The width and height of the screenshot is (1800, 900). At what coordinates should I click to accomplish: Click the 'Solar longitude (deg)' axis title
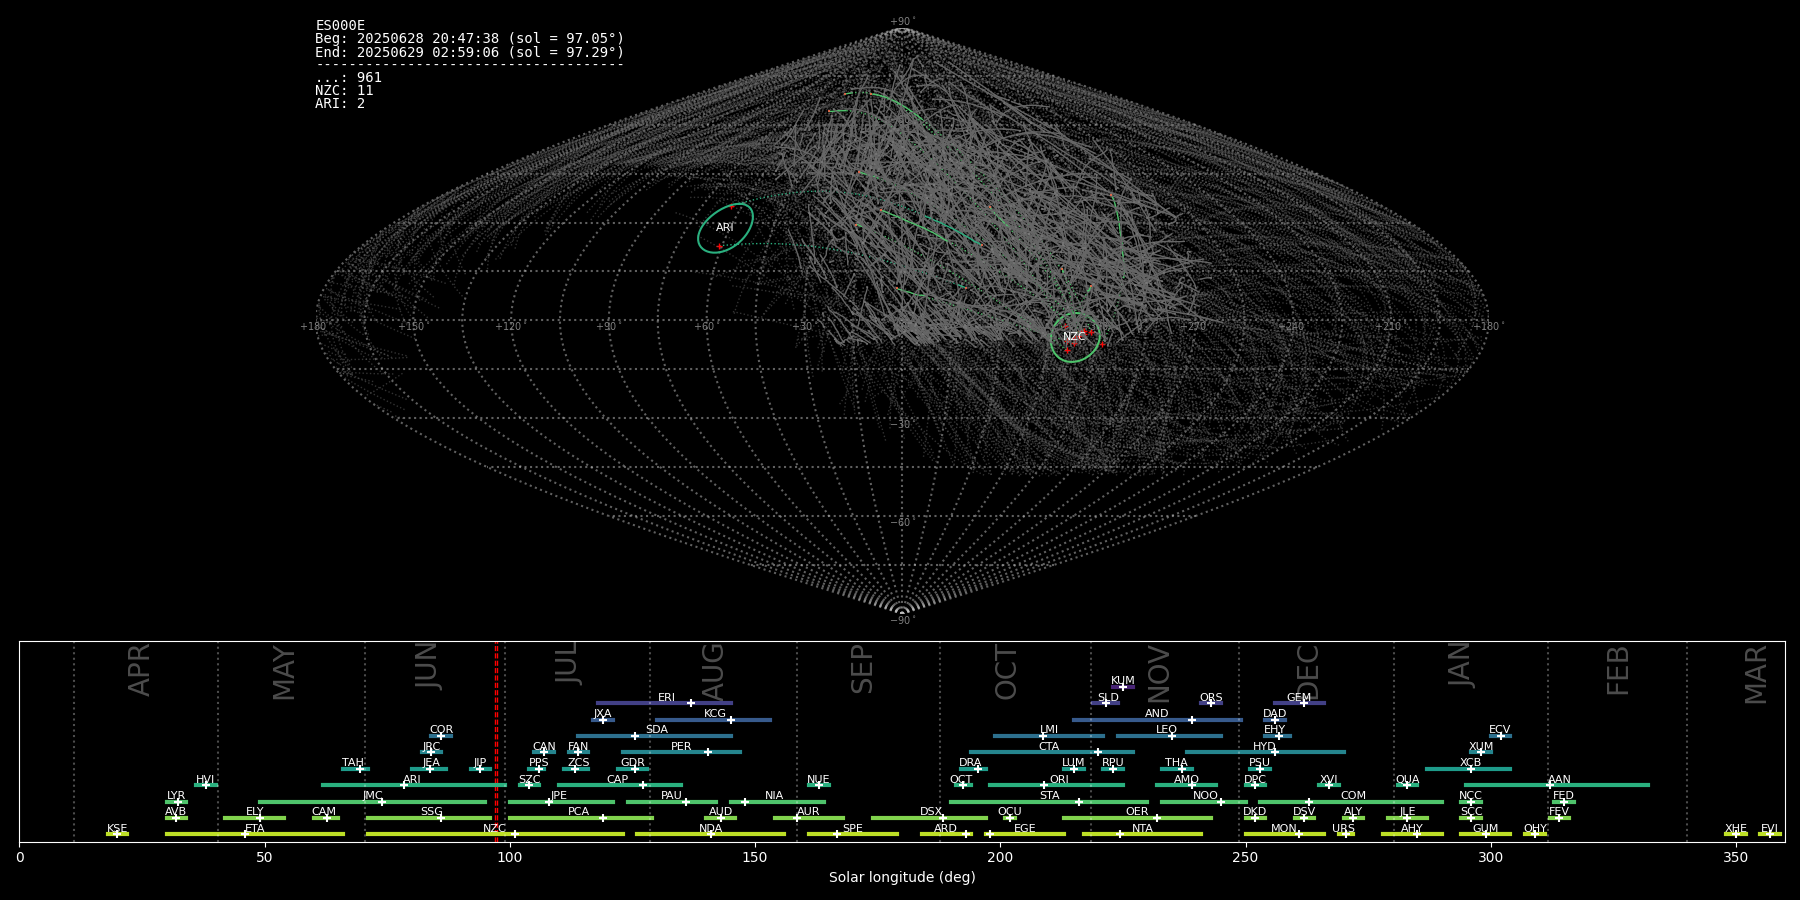coord(902,877)
